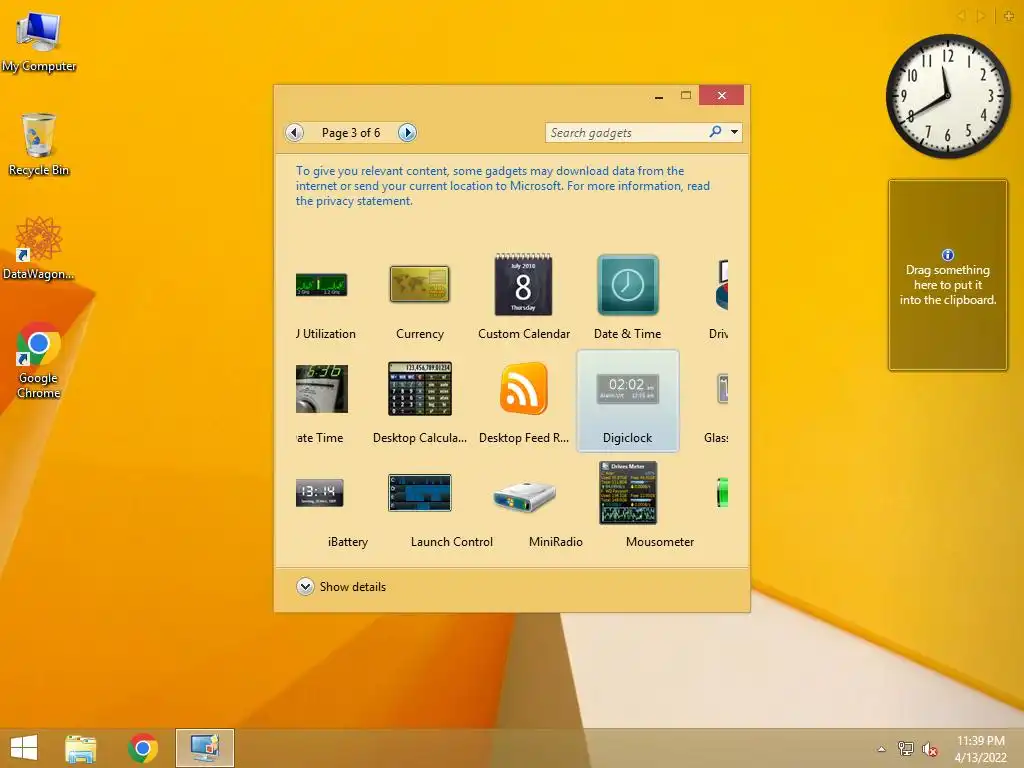Click the Desktop Calcula... label

[419, 438]
